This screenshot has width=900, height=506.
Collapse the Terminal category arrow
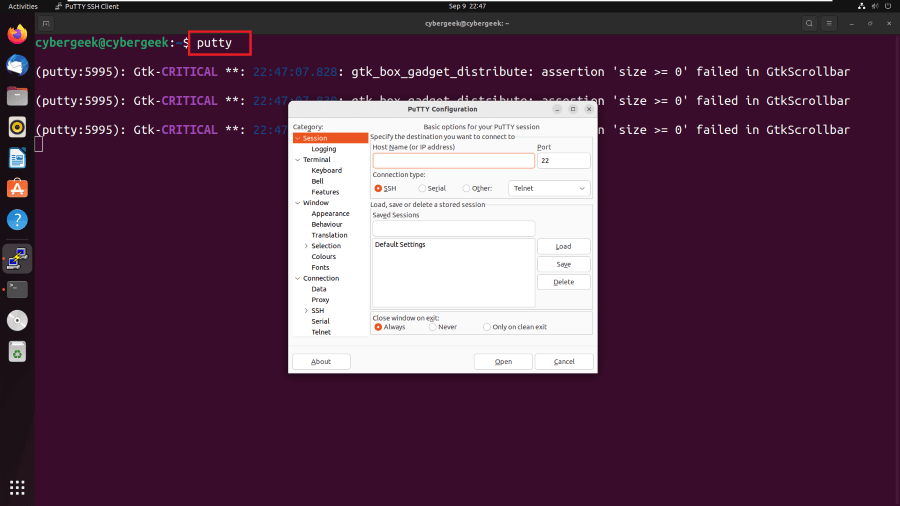297,160
